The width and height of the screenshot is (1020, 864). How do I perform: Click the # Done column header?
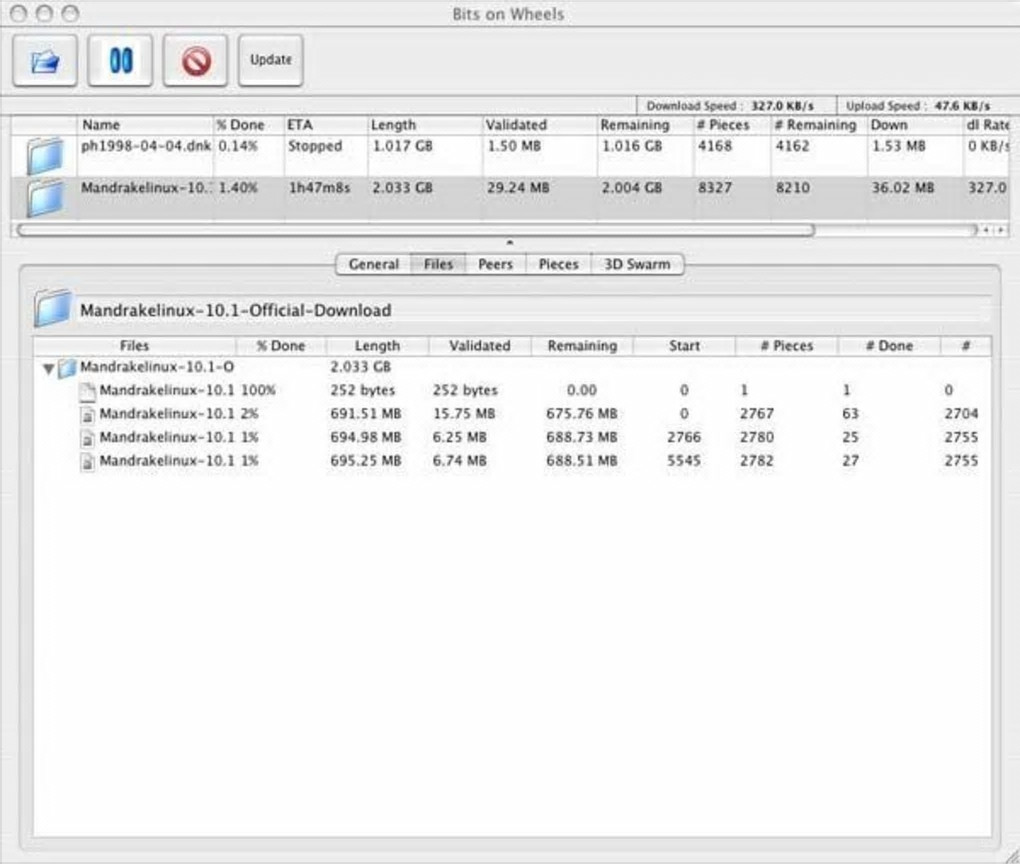889,345
